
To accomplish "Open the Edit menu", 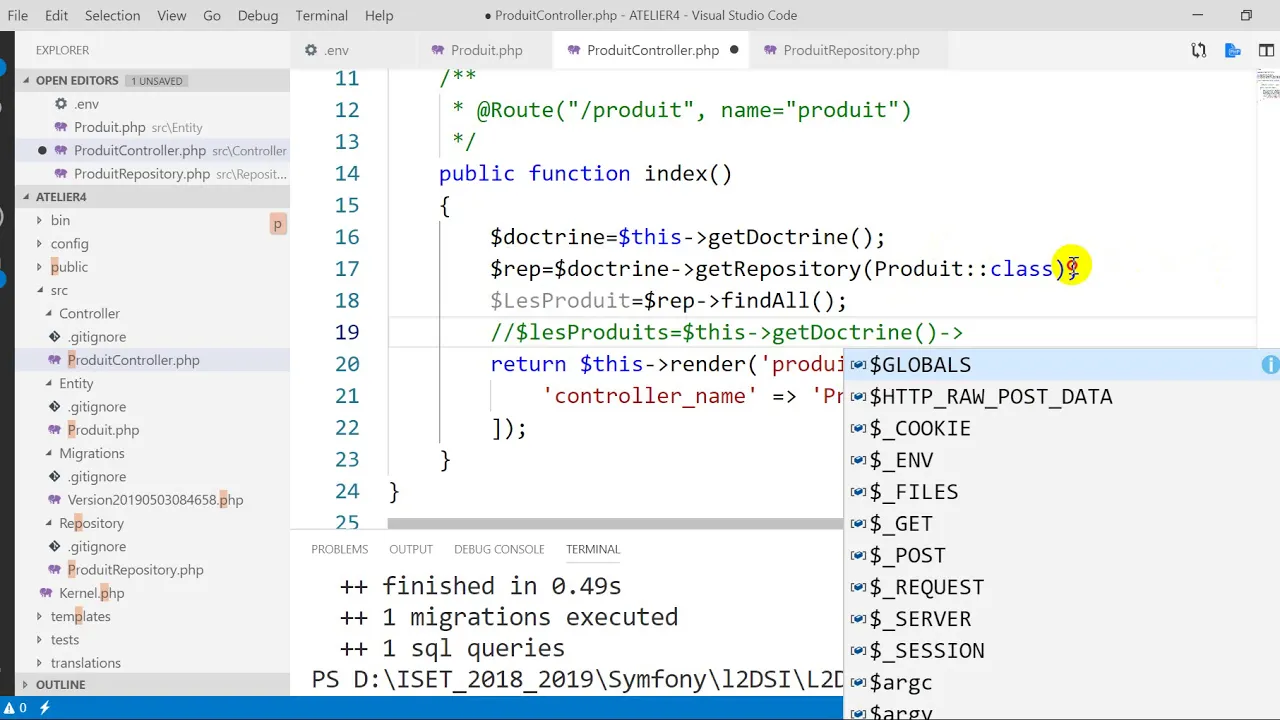I will pos(56,15).
